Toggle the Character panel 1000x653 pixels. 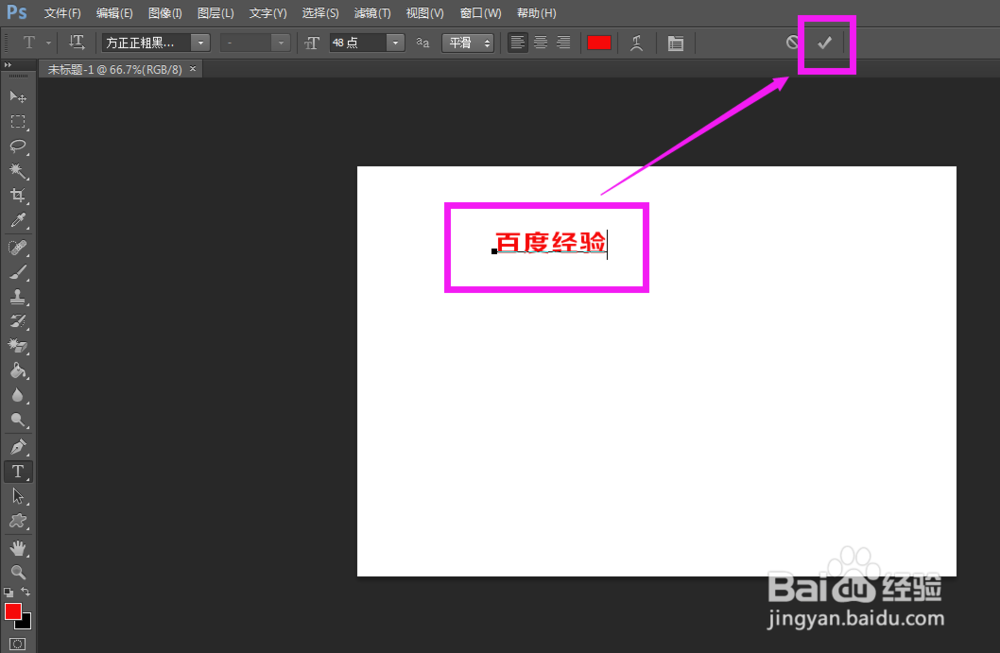675,42
